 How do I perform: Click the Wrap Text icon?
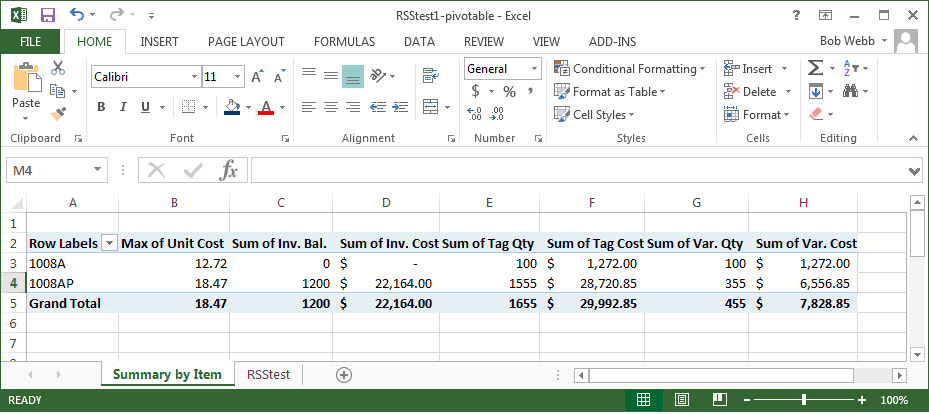click(x=430, y=75)
